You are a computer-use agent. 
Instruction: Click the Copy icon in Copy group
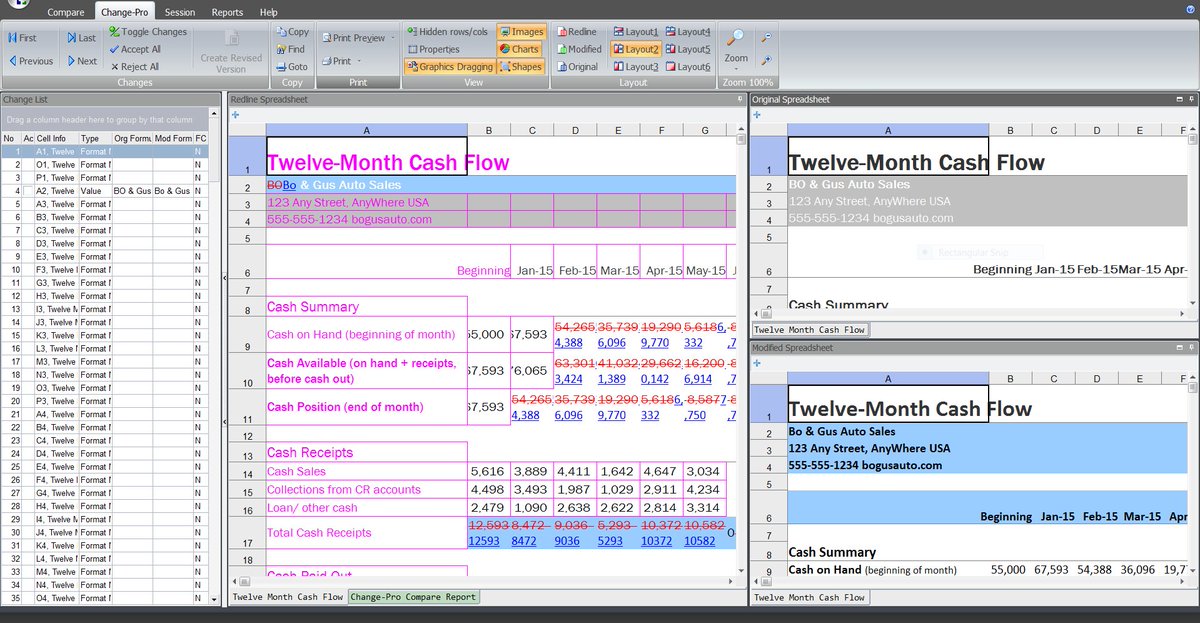coord(292,32)
